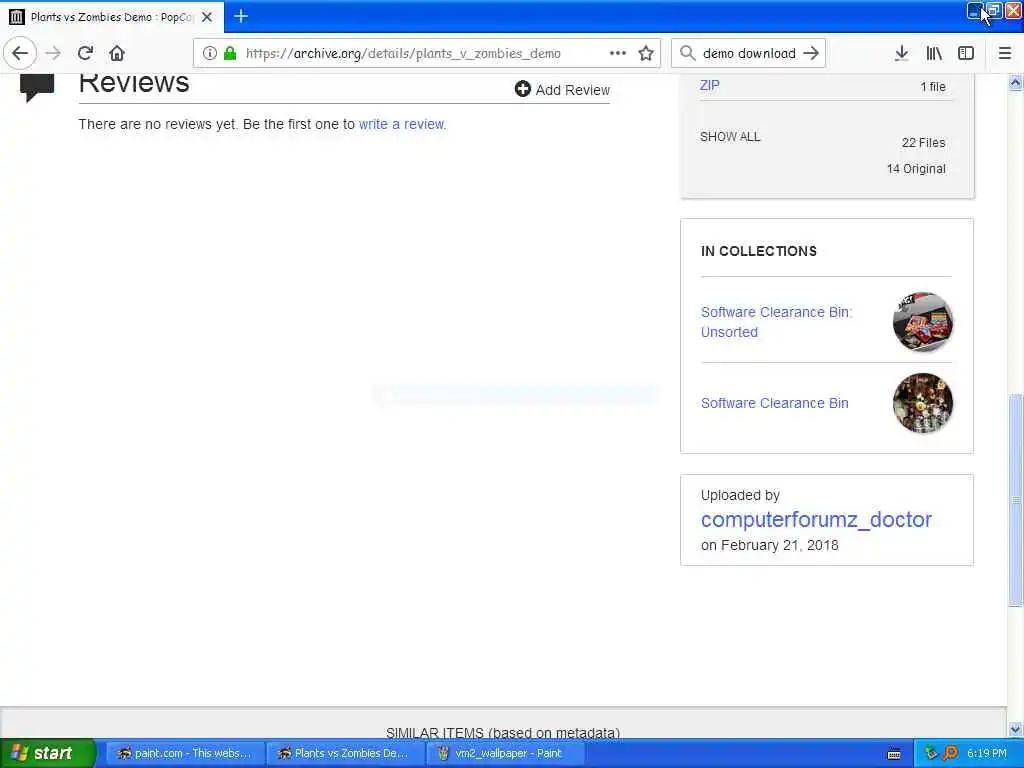This screenshot has height=768, width=1024.
Task: Show site information icon in address bar
Action: tap(209, 54)
